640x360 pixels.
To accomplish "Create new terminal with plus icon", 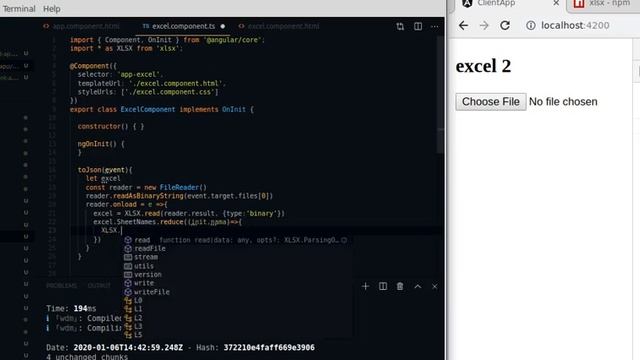I will pyautogui.click(x=365, y=287).
